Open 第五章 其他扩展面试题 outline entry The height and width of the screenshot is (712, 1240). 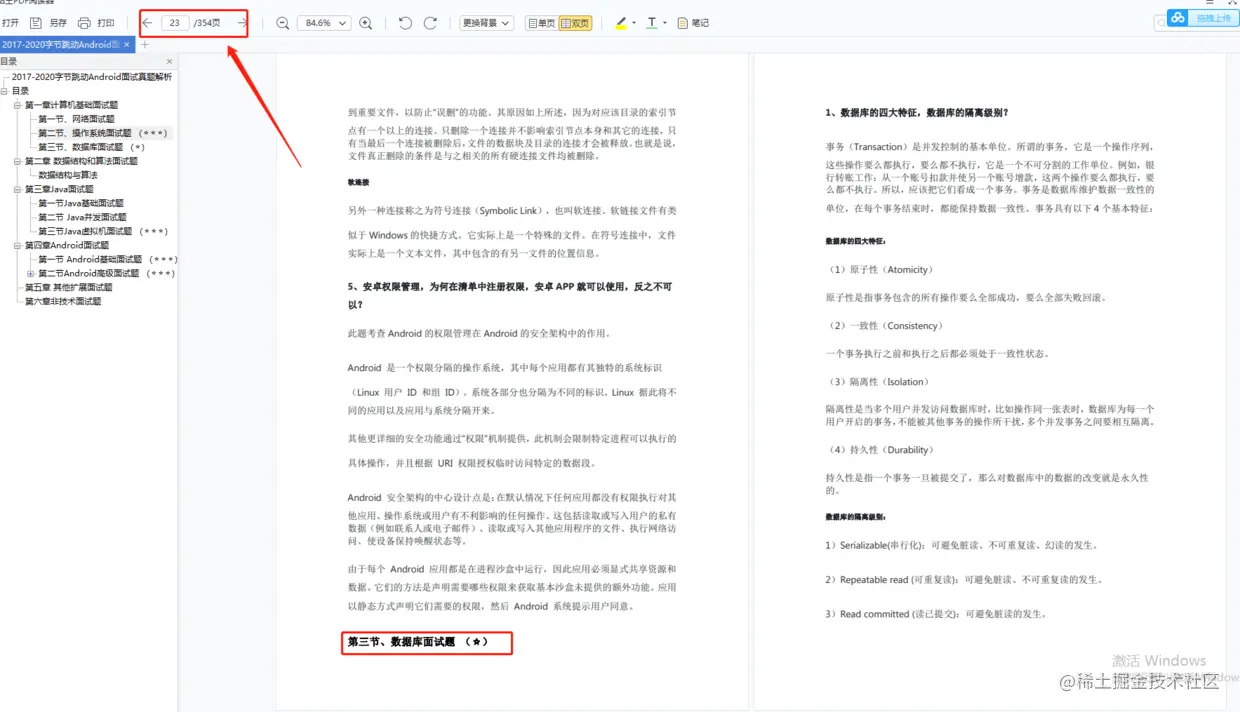coord(69,287)
